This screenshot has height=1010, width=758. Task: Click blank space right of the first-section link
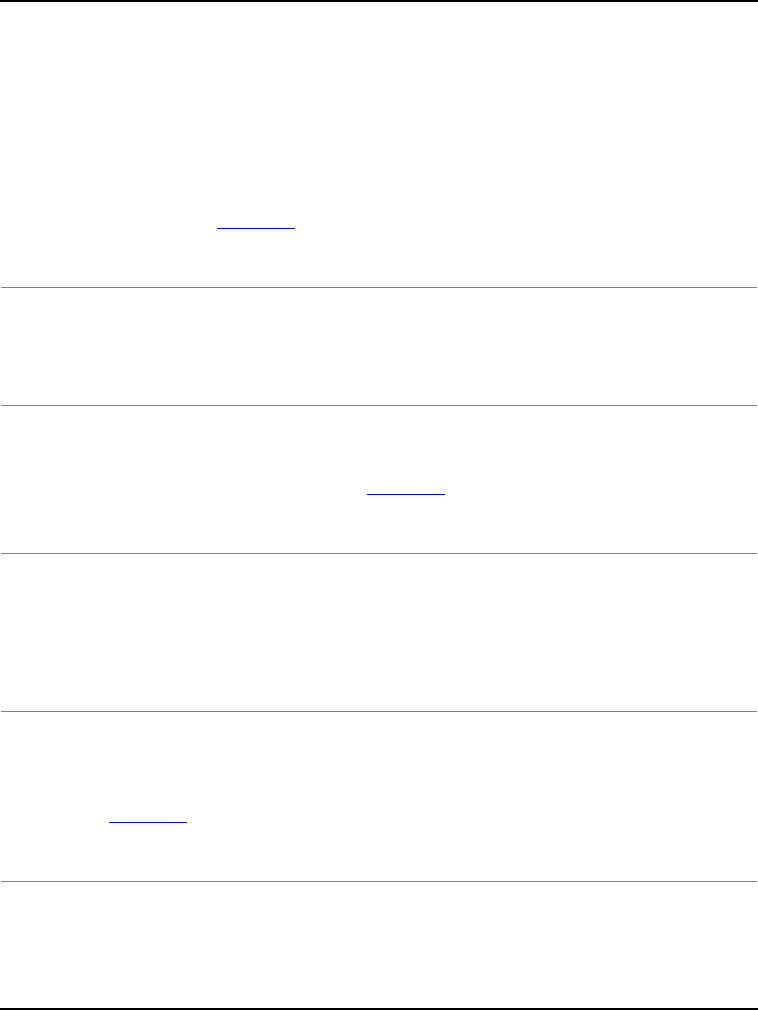pyautogui.click(x=500, y=227)
